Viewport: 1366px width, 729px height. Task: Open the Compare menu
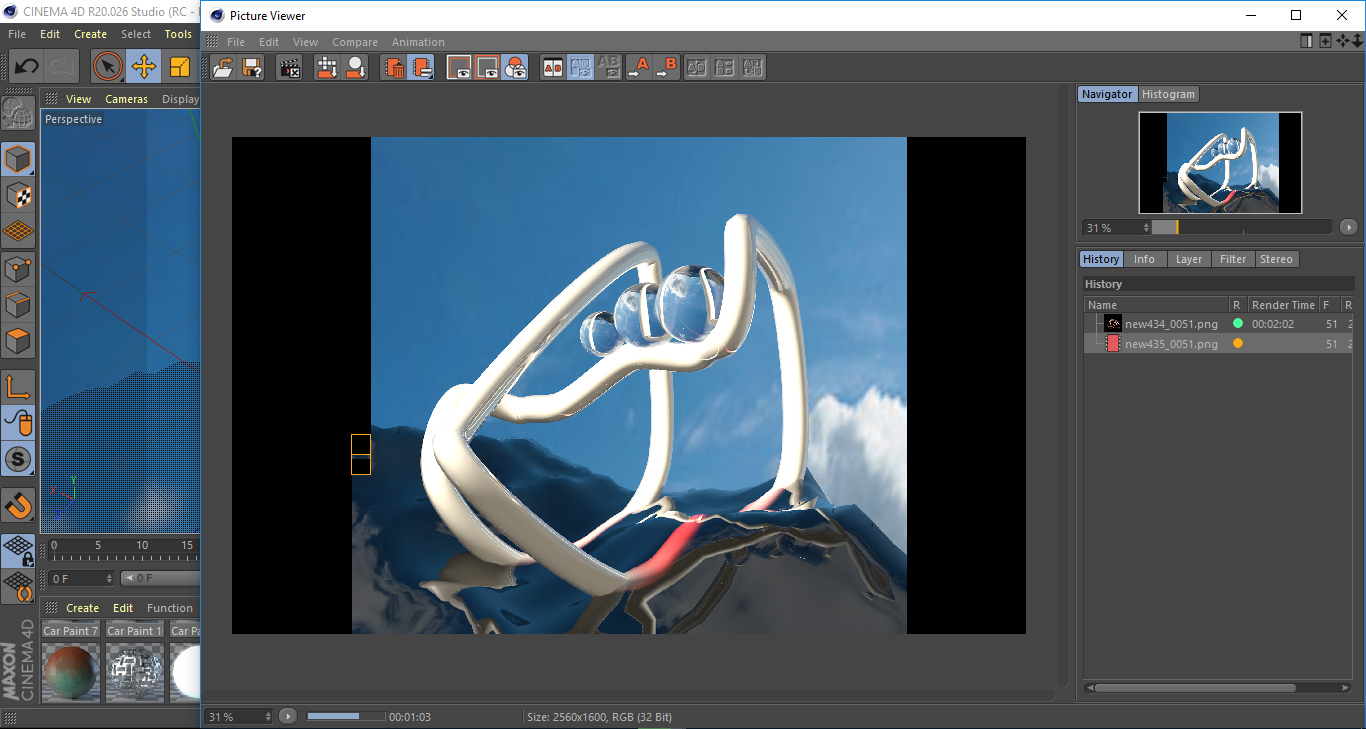coord(355,42)
